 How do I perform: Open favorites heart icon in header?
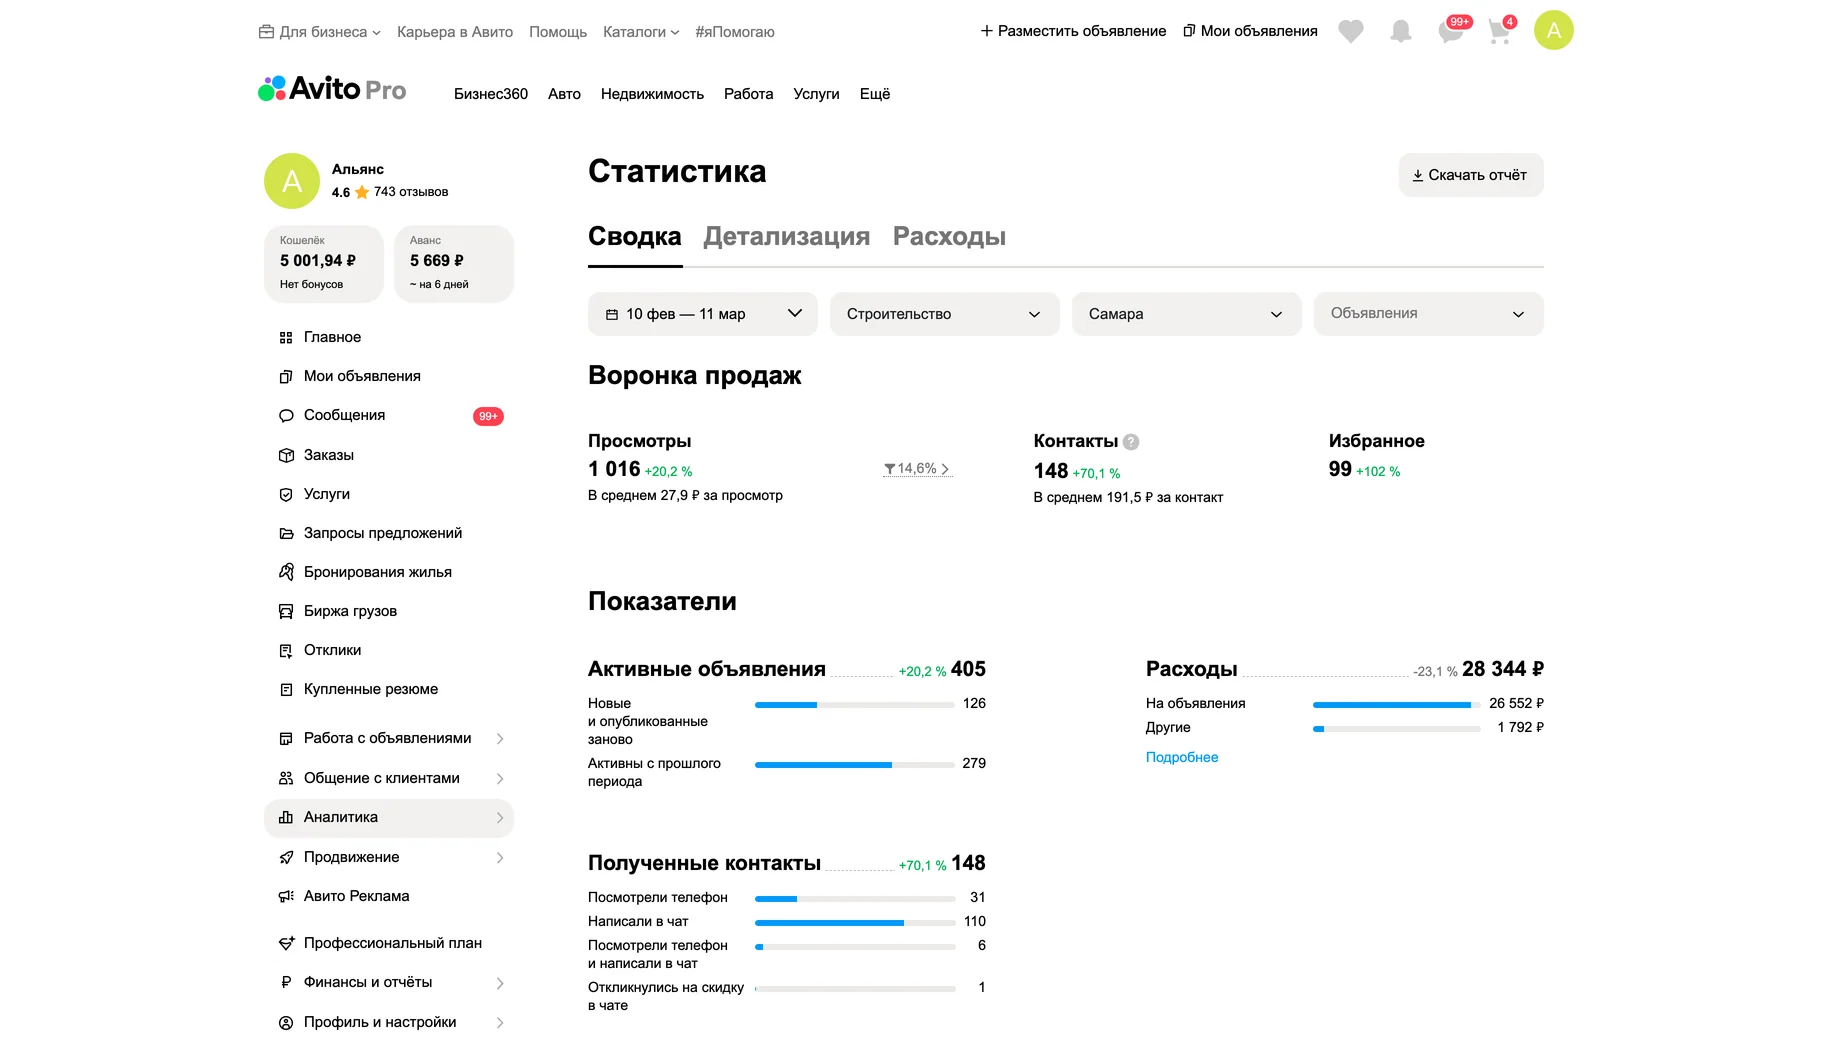pos(1351,32)
